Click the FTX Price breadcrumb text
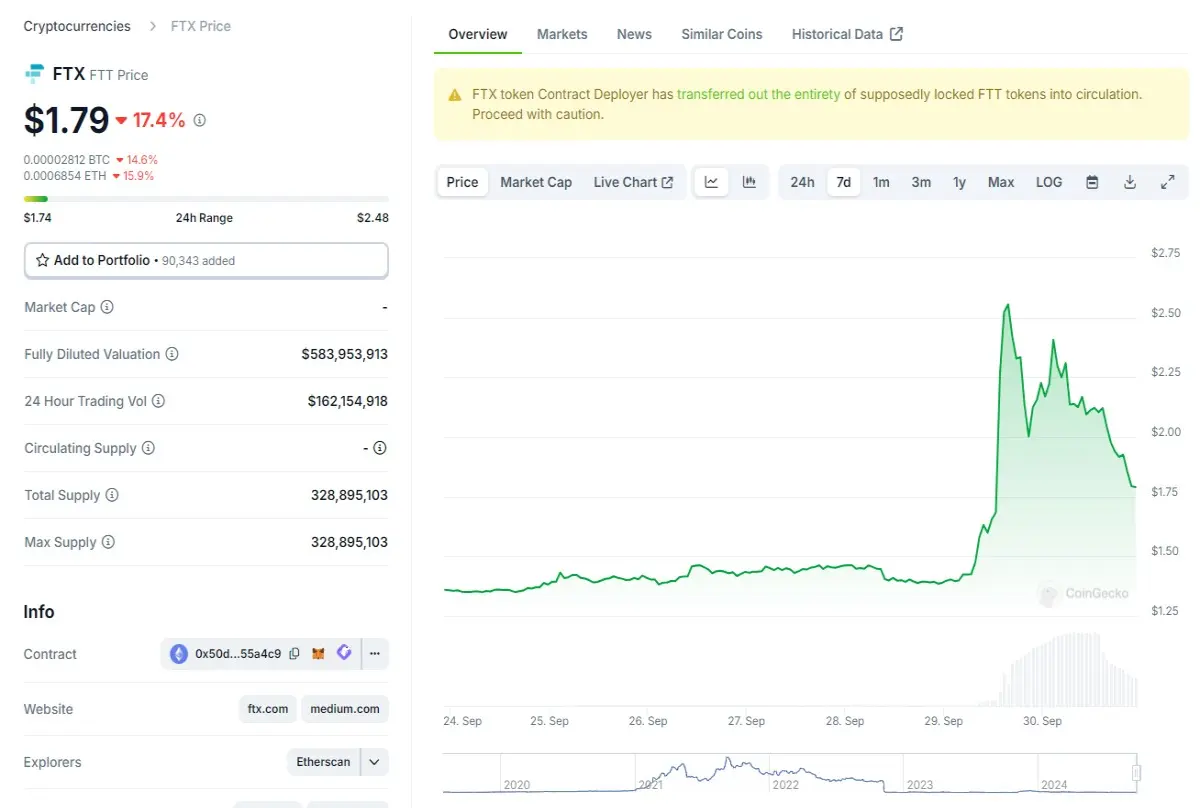 [x=201, y=26]
